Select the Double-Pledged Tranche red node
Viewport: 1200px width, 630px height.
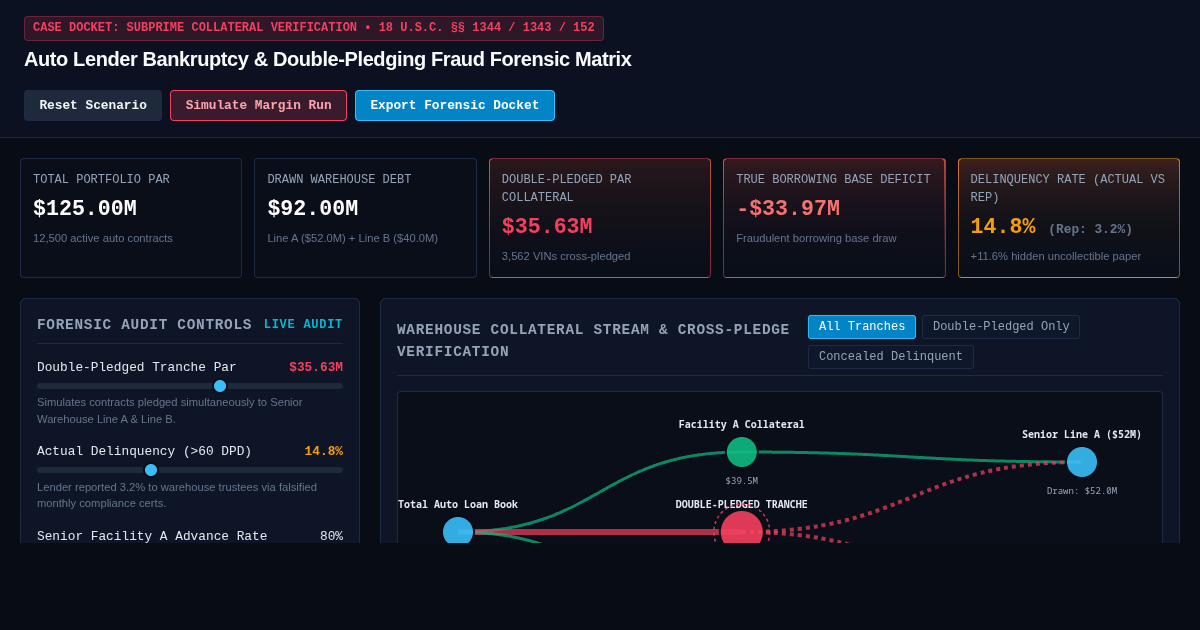[x=742, y=527]
